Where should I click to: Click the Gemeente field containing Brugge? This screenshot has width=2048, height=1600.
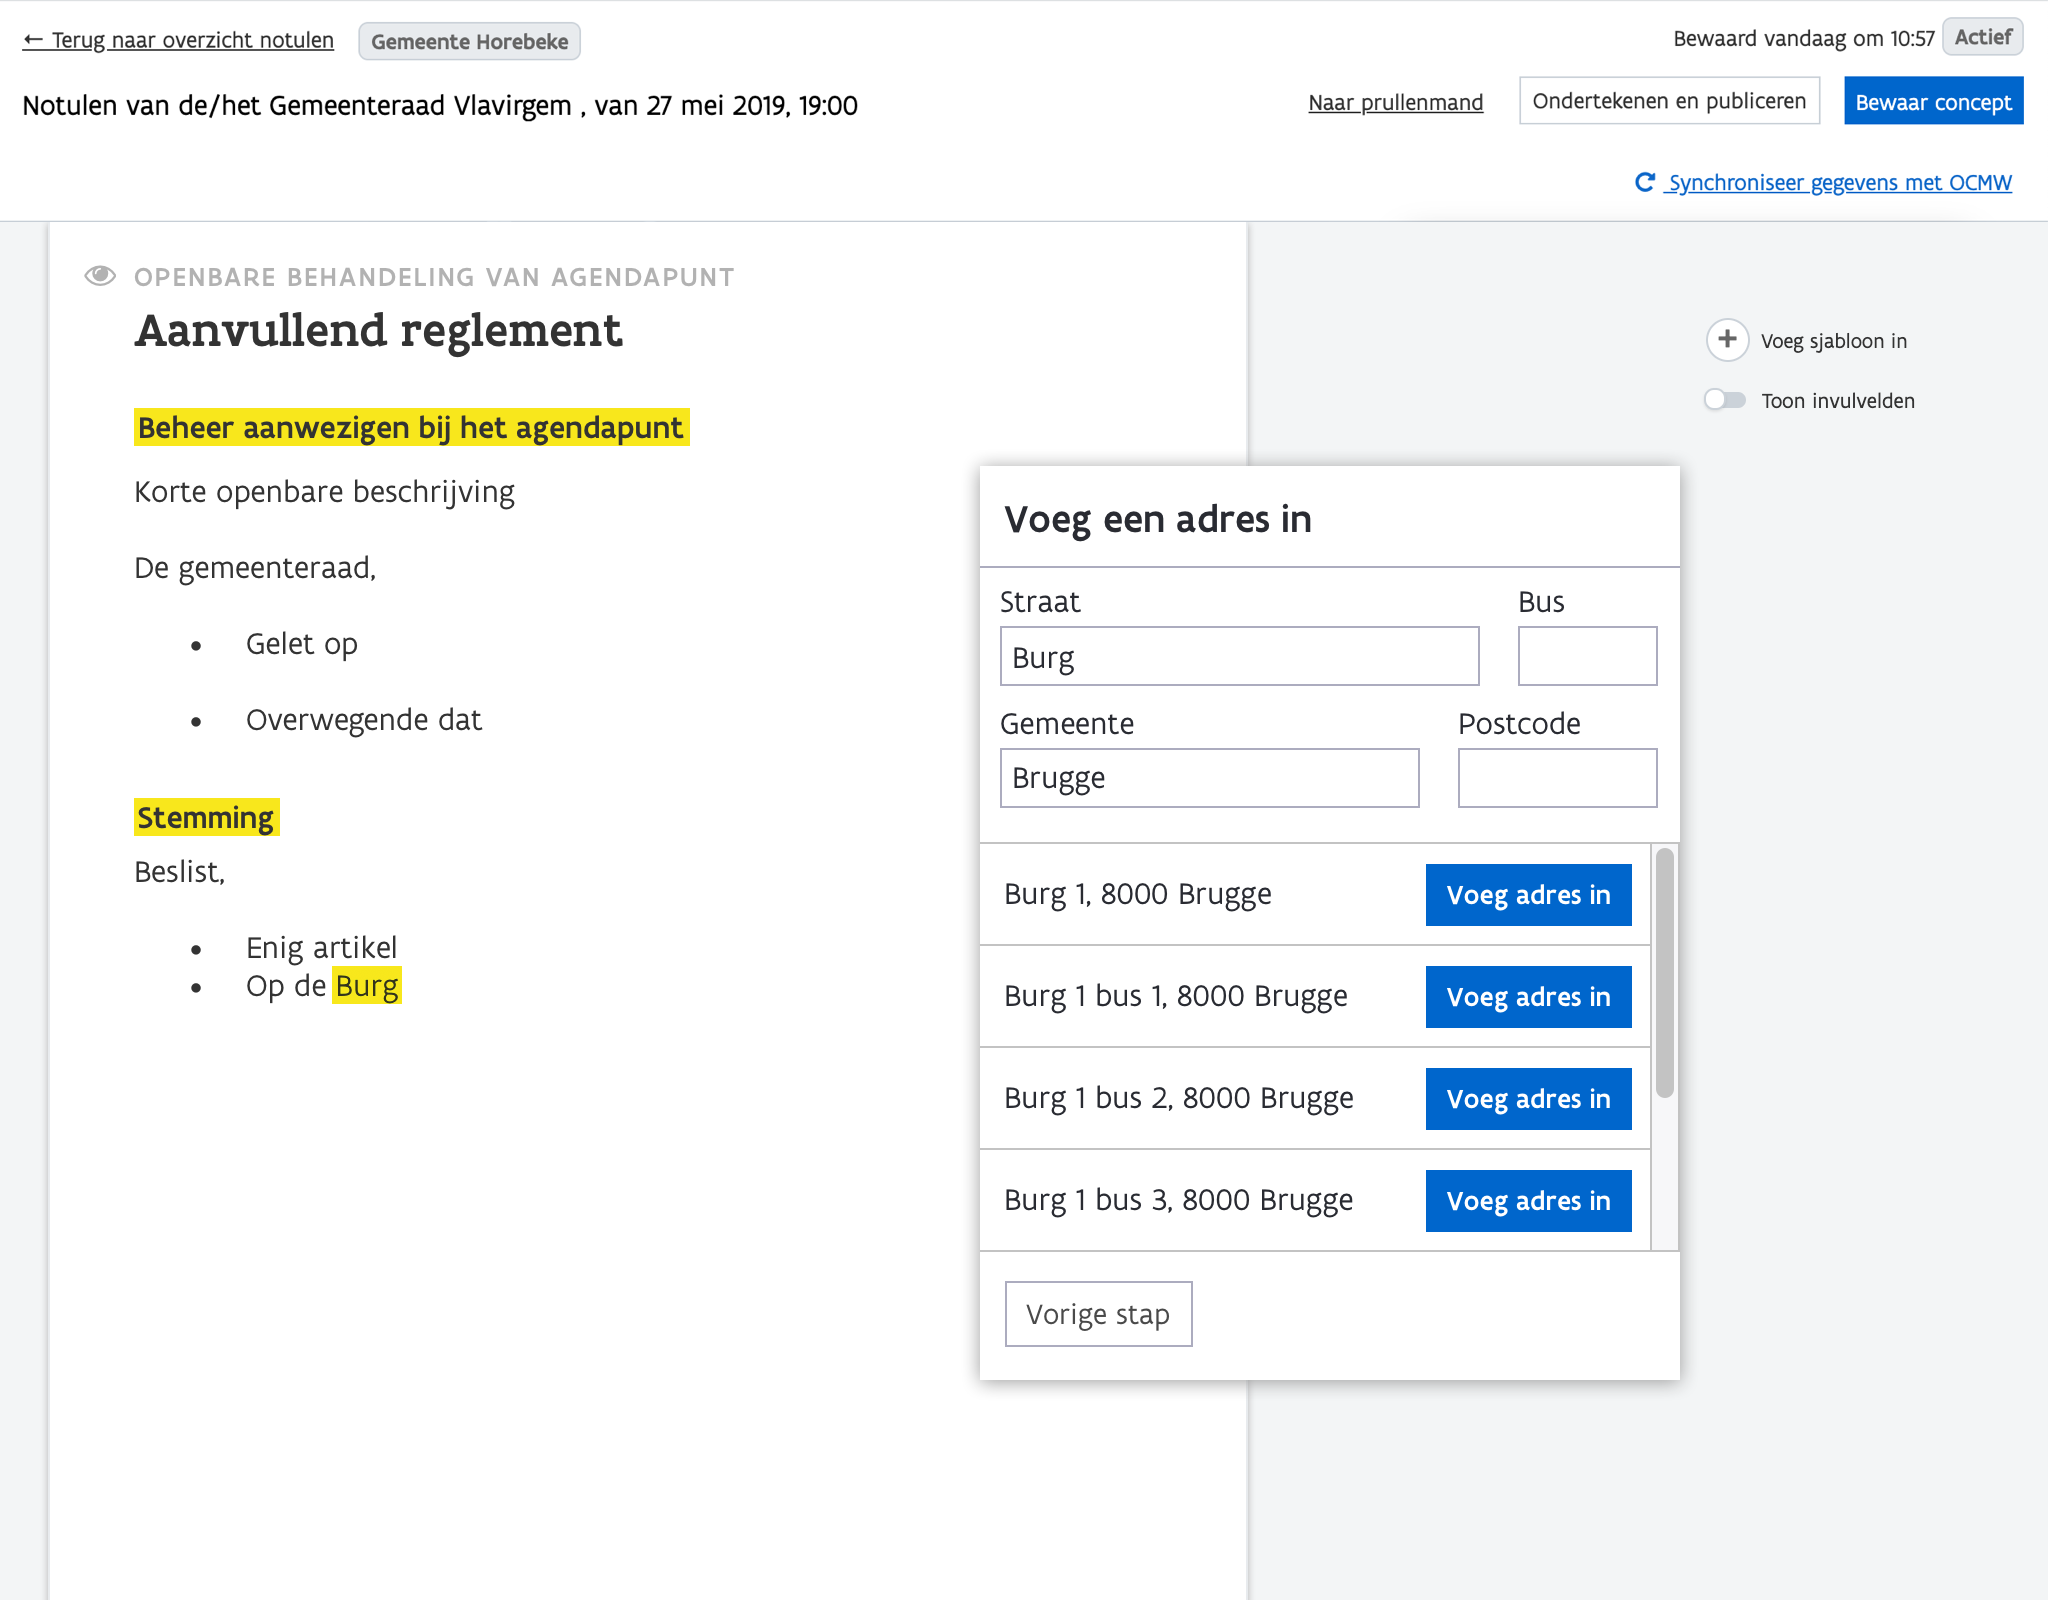(x=1209, y=778)
